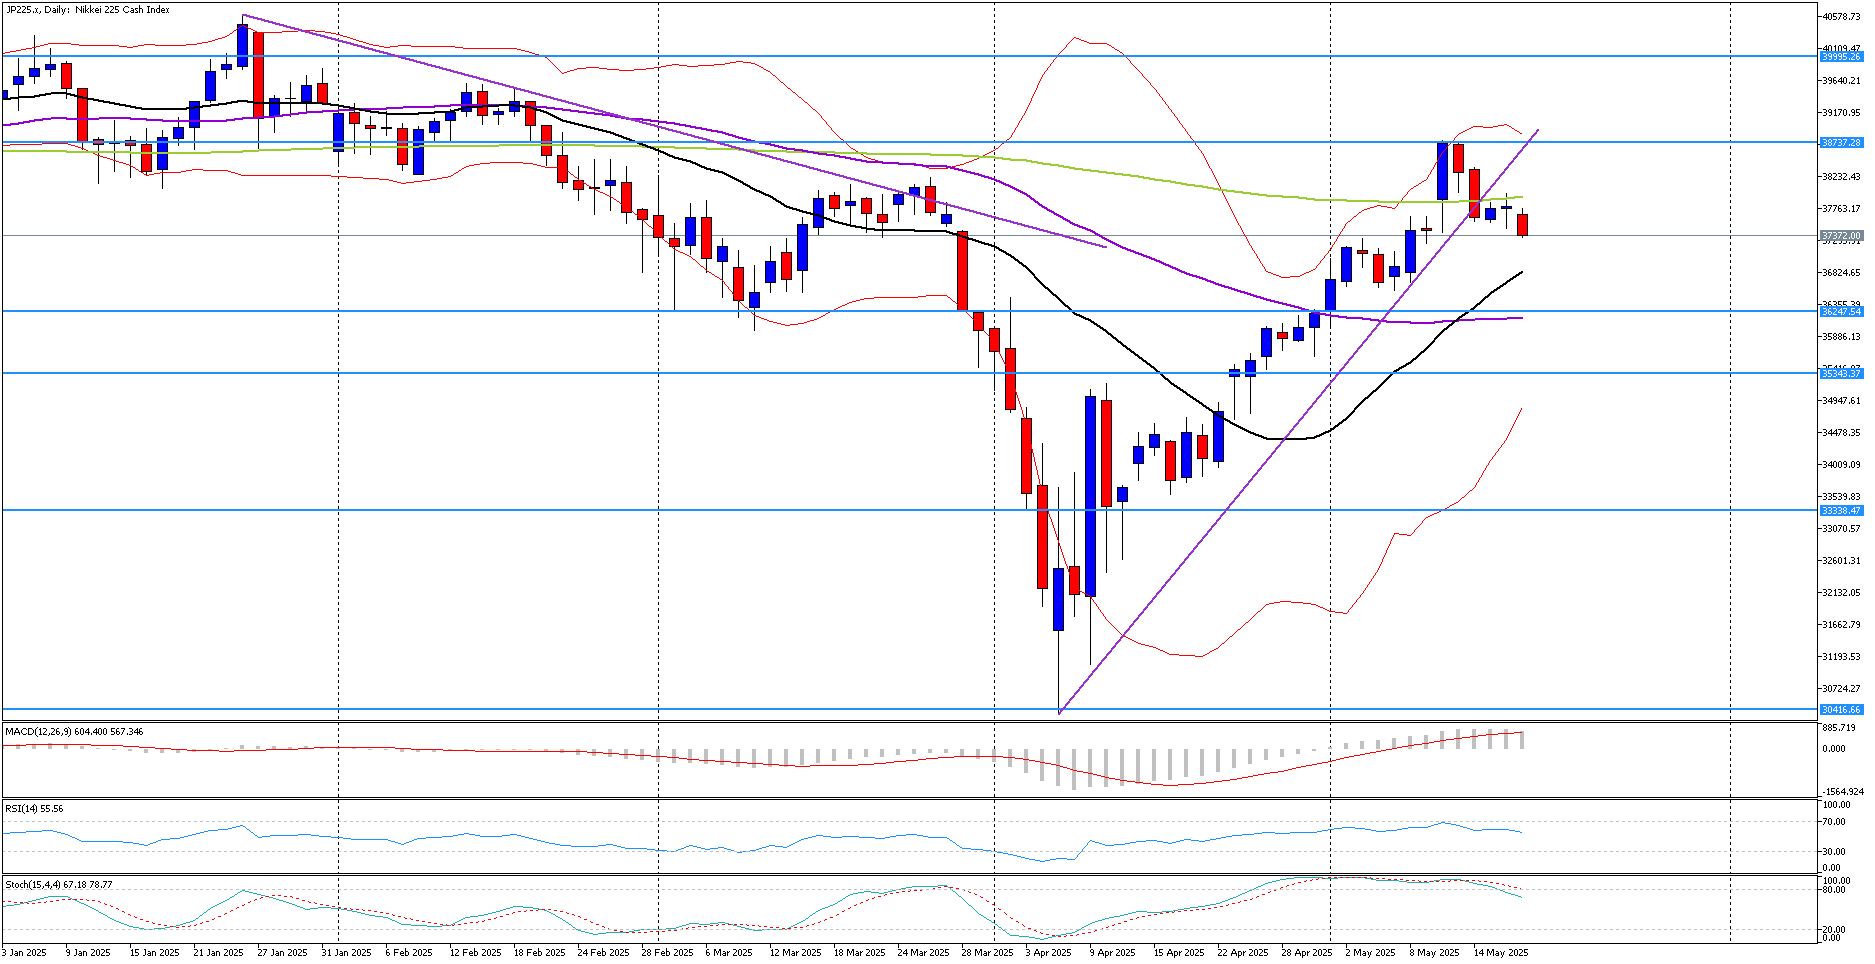Click the last red candlestick on chart
This screenshot has height=964, width=1875.
(1523, 225)
